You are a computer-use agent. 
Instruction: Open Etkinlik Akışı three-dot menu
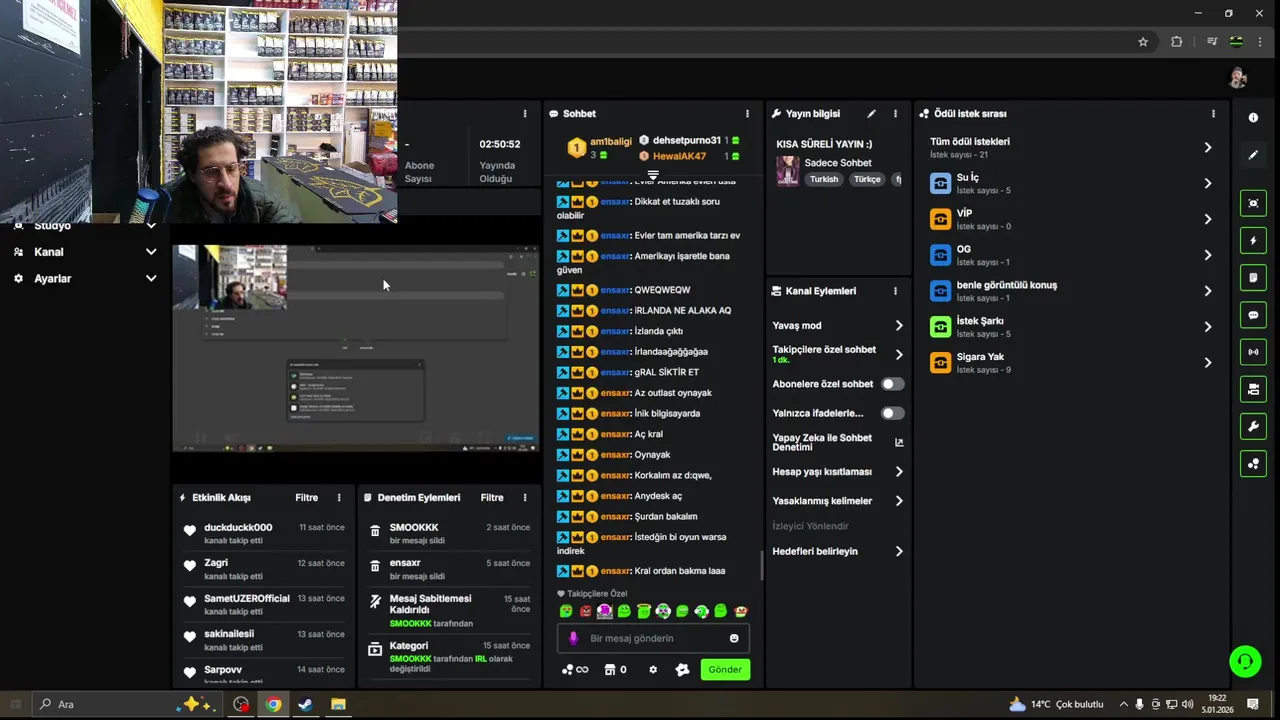tap(339, 498)
